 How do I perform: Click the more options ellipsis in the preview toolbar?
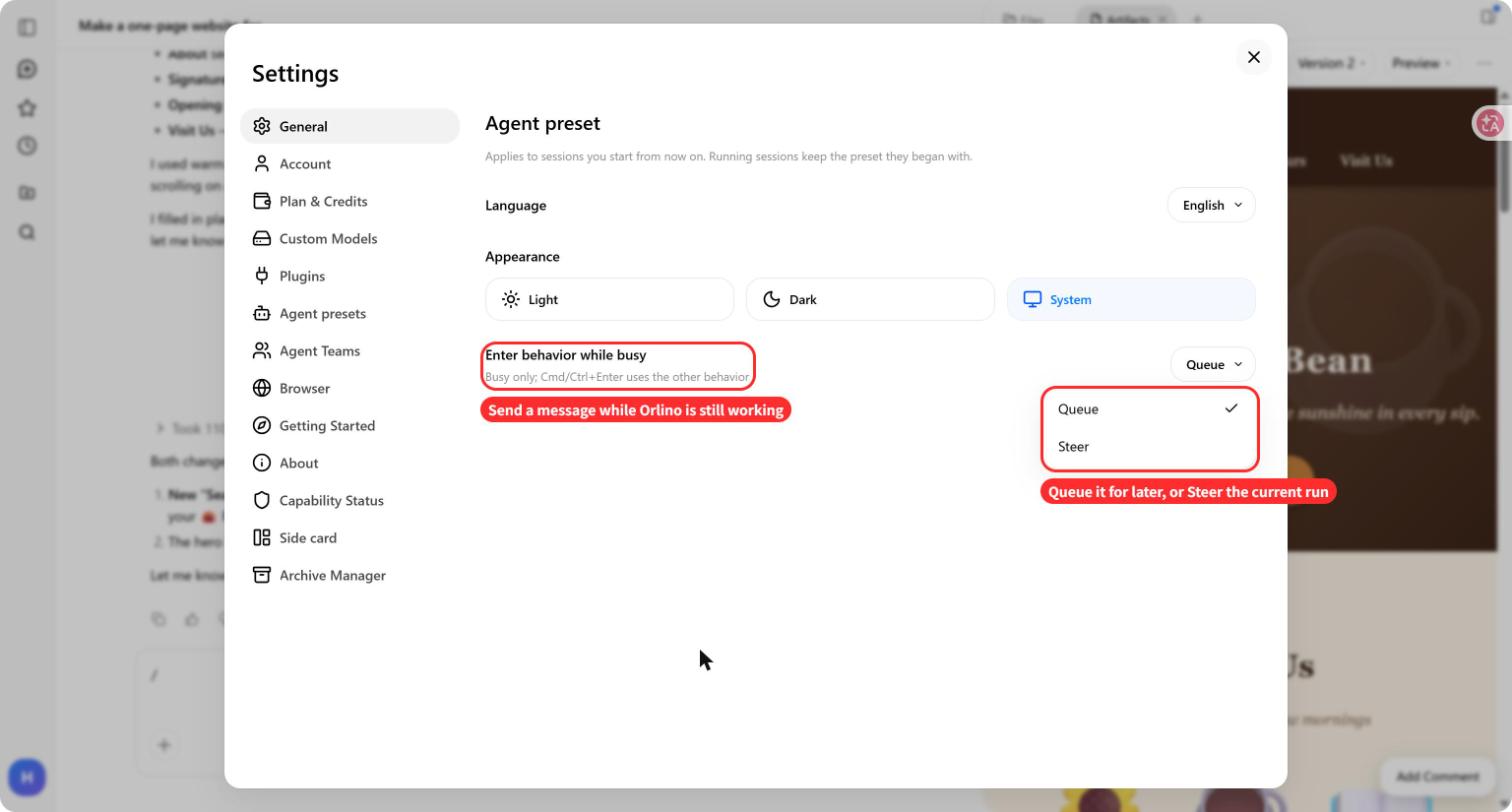coord(1484,63)
